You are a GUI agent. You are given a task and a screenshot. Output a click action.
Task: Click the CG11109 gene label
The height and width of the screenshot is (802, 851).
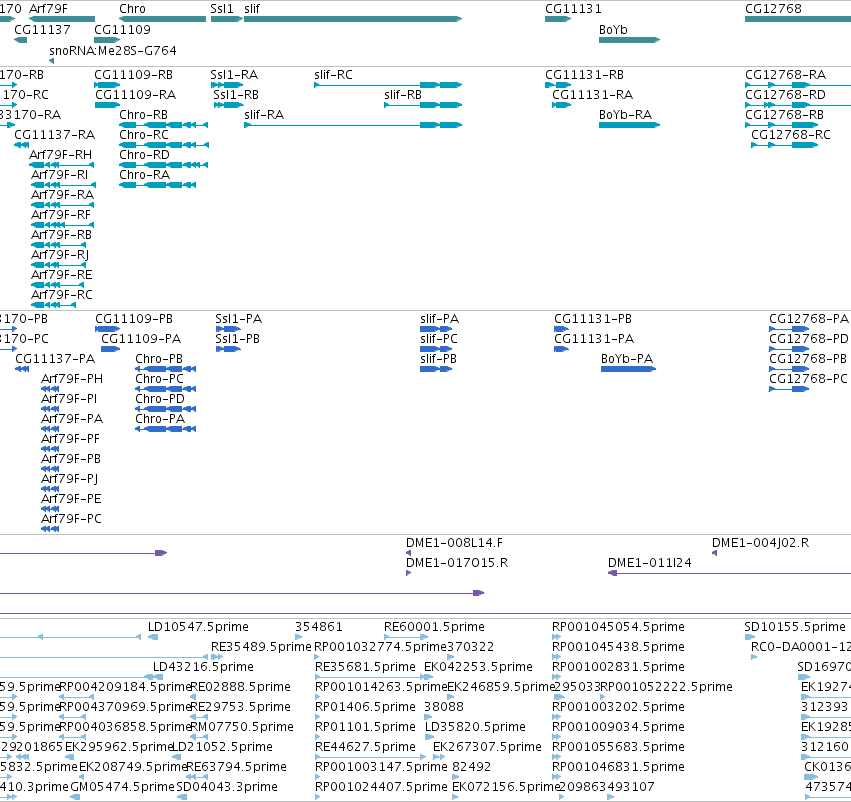[122, 30]
